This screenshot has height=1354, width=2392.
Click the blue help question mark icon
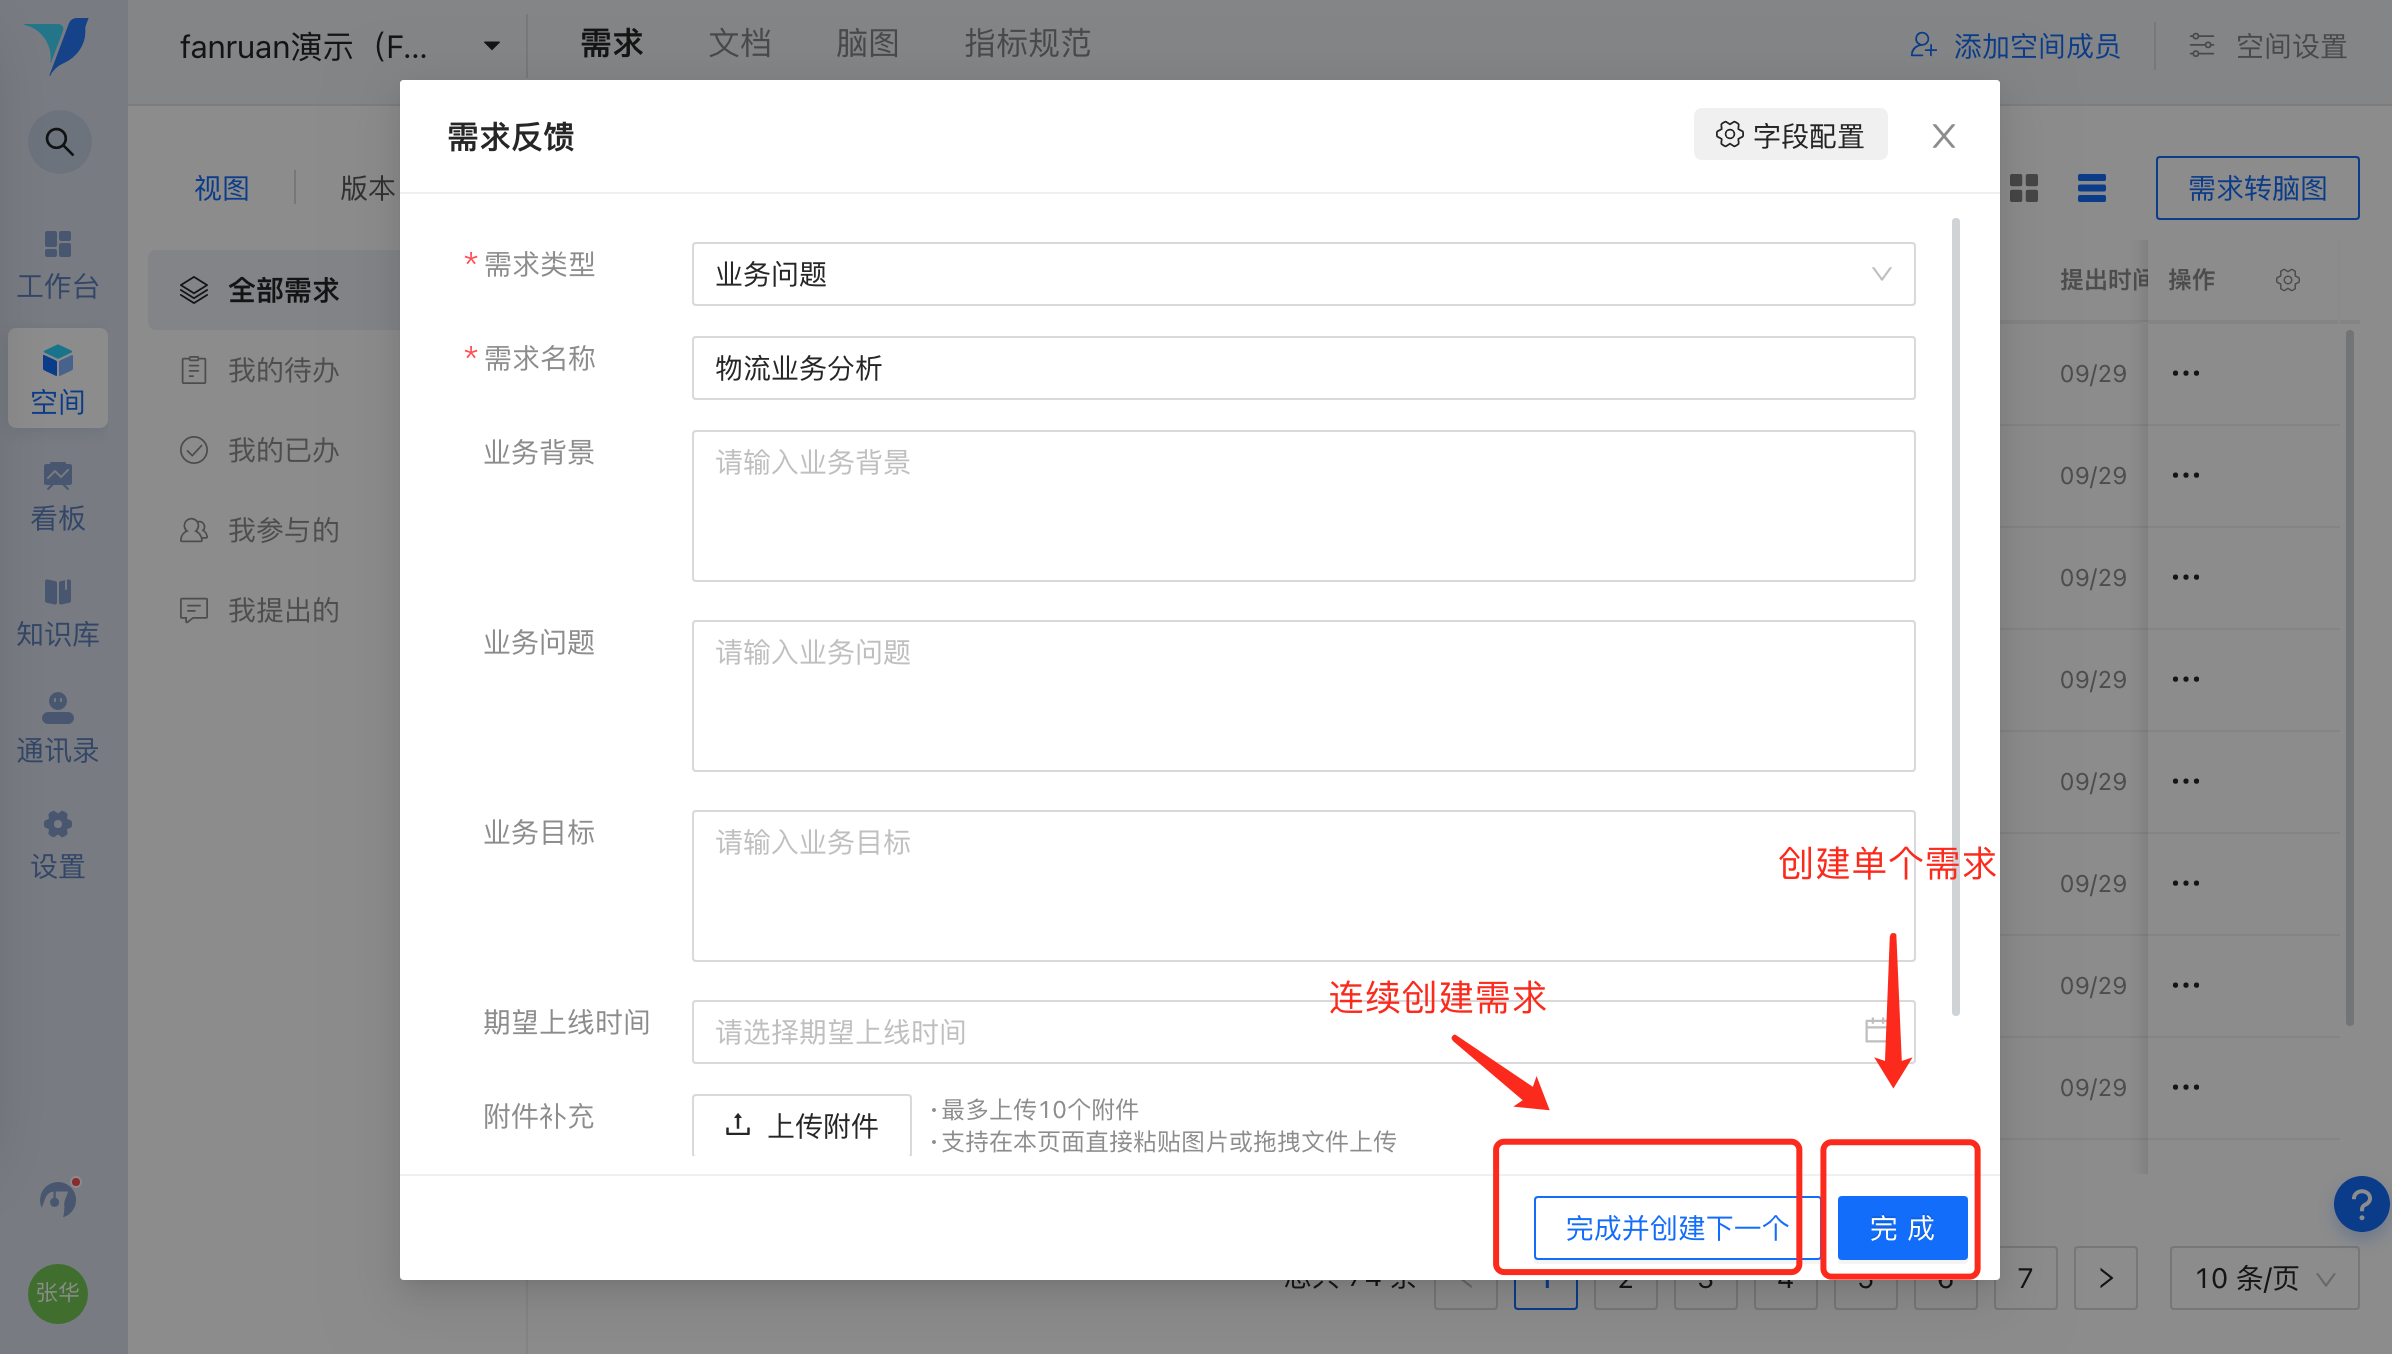pyautogui.click(x=2360, y=1204)
